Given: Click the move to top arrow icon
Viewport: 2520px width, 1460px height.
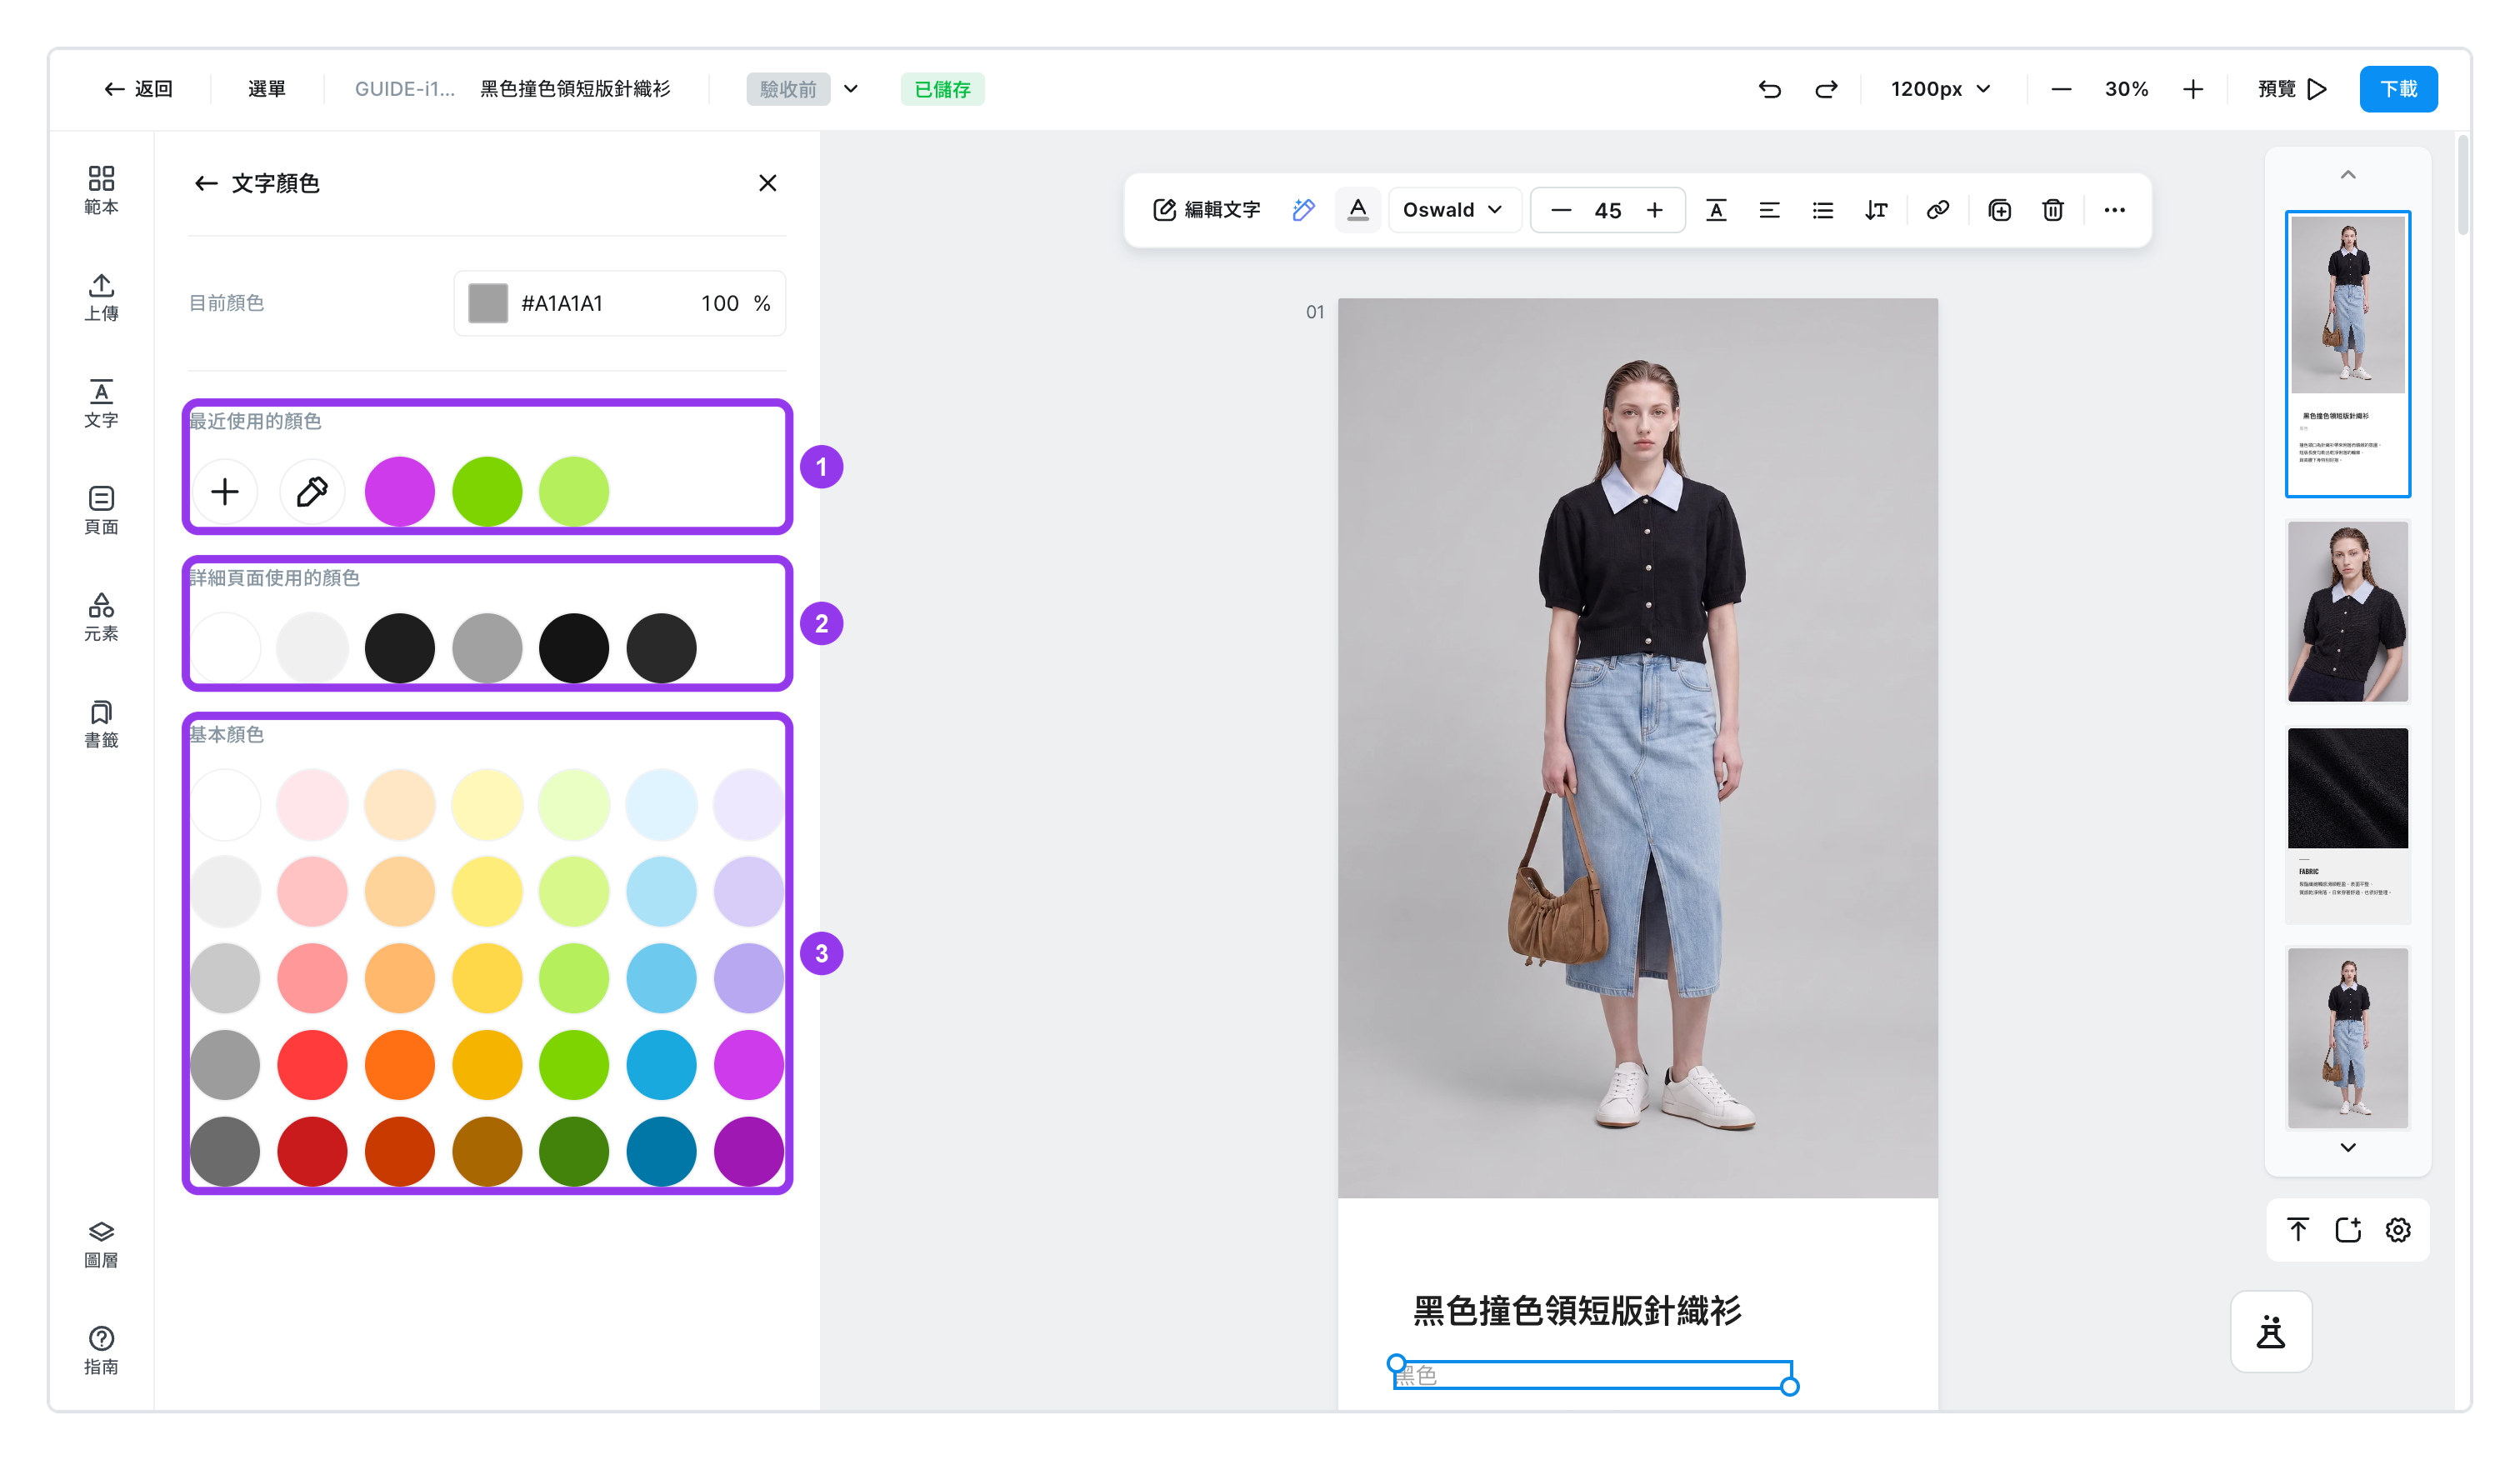Looking at the screenshot, I should click(2298, 1230).
